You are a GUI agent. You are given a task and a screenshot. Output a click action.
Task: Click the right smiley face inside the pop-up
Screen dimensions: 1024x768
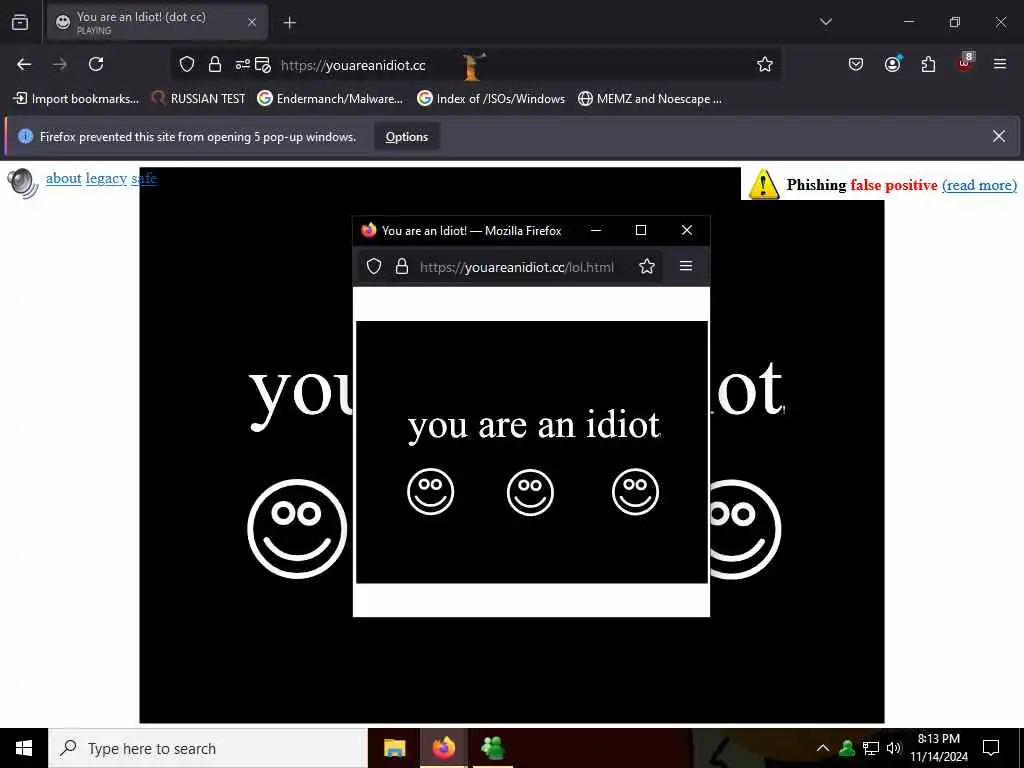(635, 492)
